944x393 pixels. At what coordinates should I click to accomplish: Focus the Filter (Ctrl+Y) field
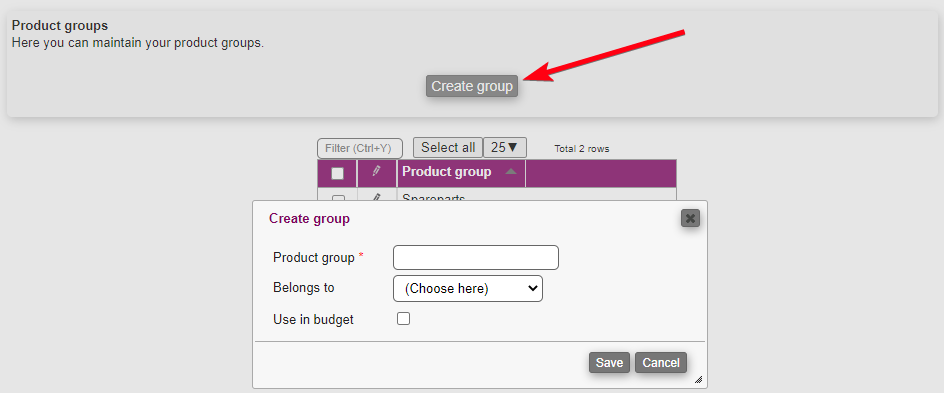(360, 148)
